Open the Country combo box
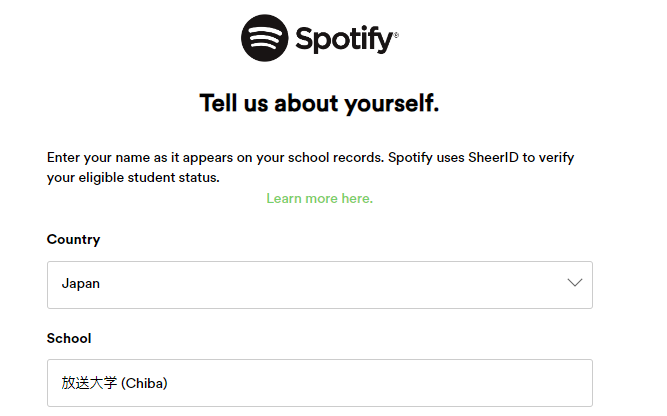Viewport: 667px width, 416px height. tap(319, 284)
